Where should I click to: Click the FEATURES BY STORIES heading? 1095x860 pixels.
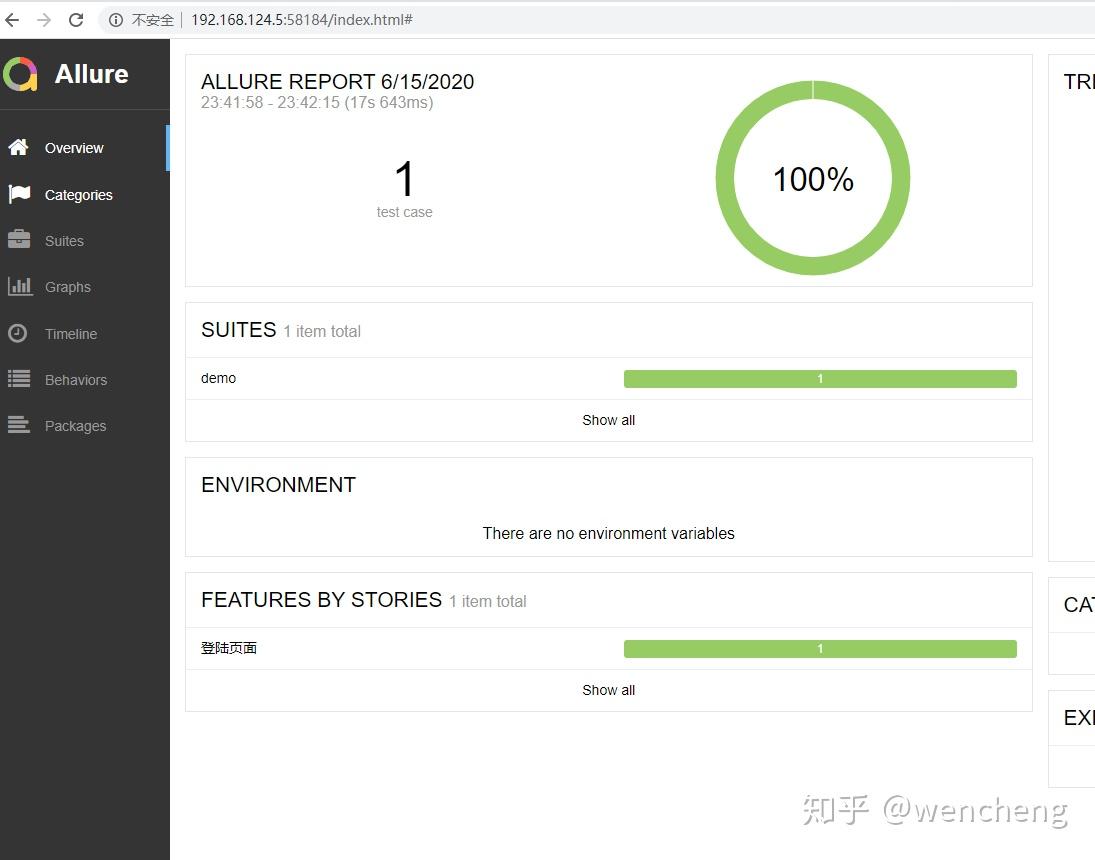tap(321, 600)
